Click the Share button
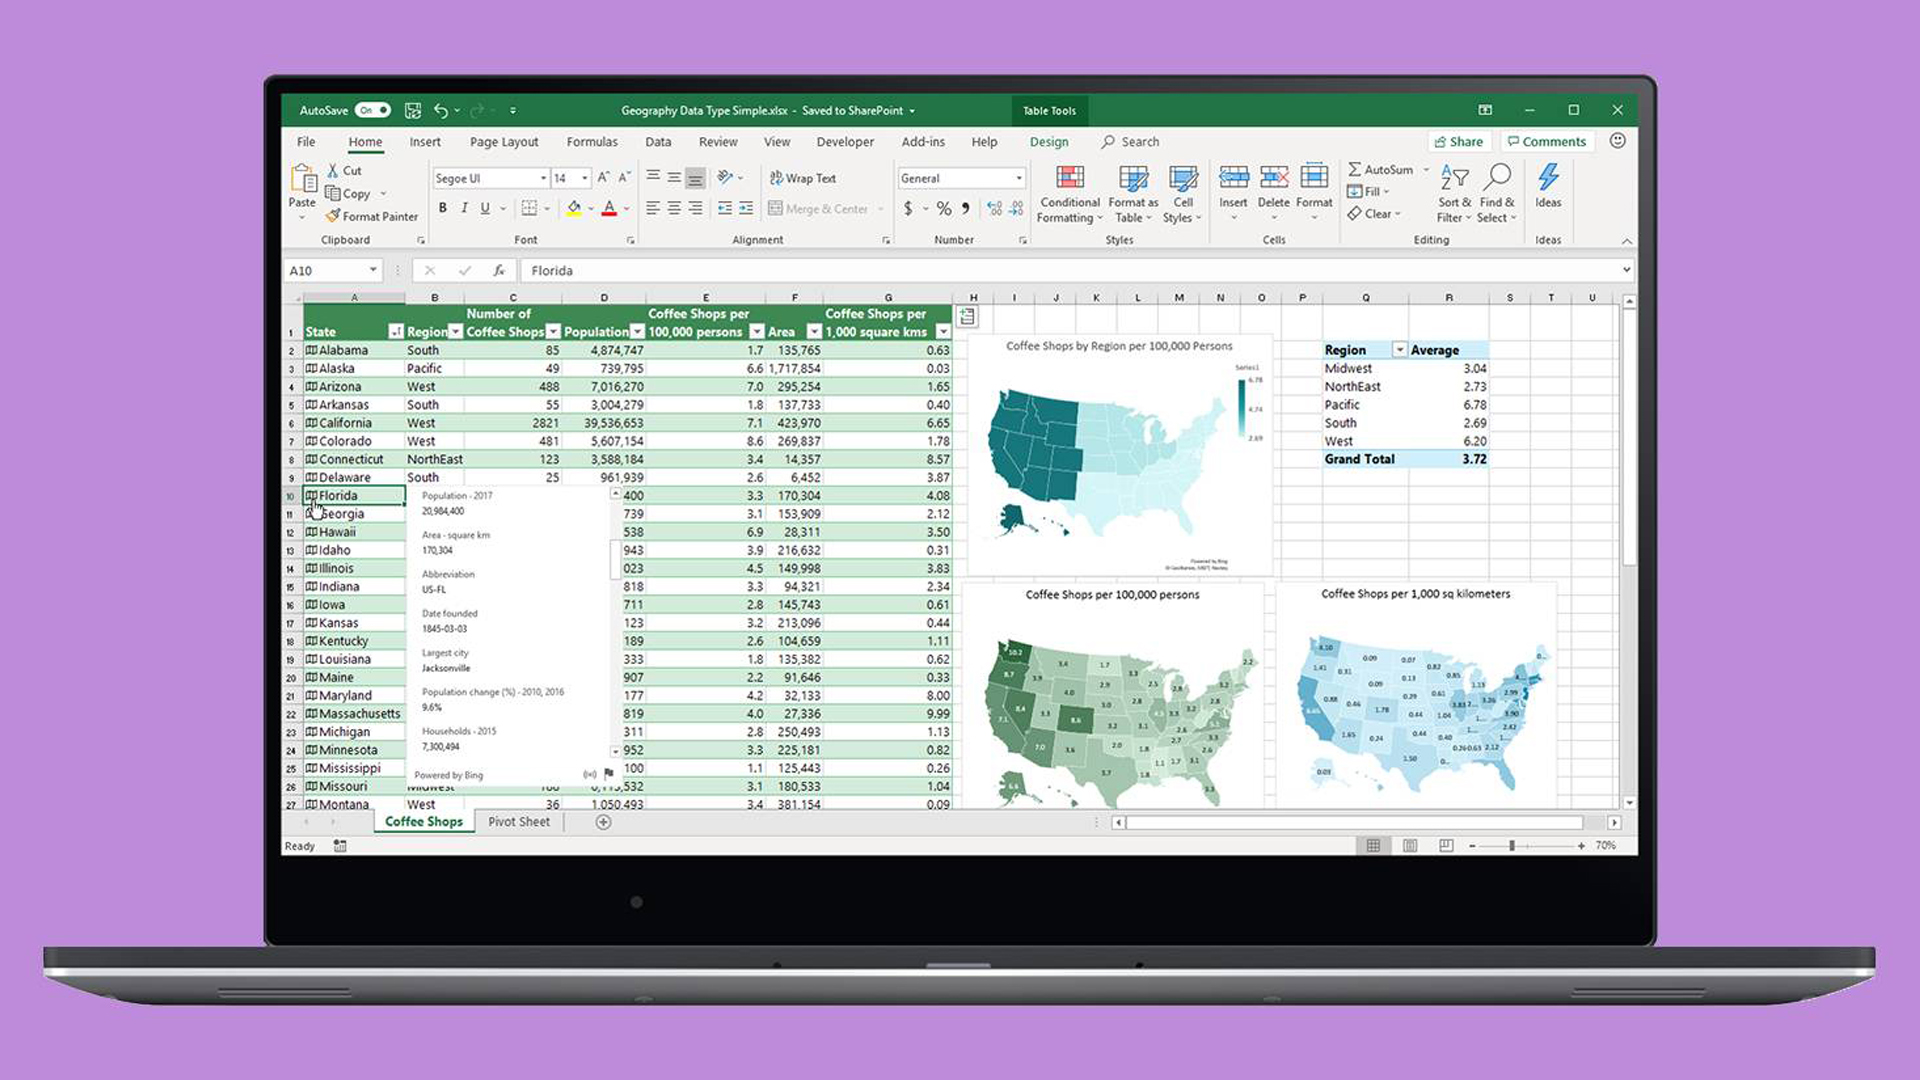The width and height of the screenshot is (1920, 1080). click(1460, 141)
